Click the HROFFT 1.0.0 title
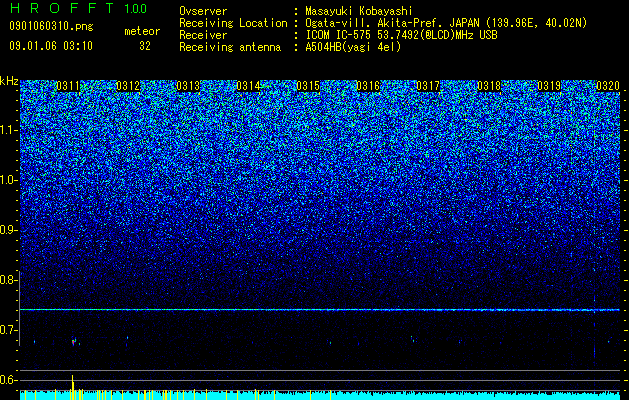The width and height of the screenshot is (629, 400). pyautogui.click(x=78, y=8)
